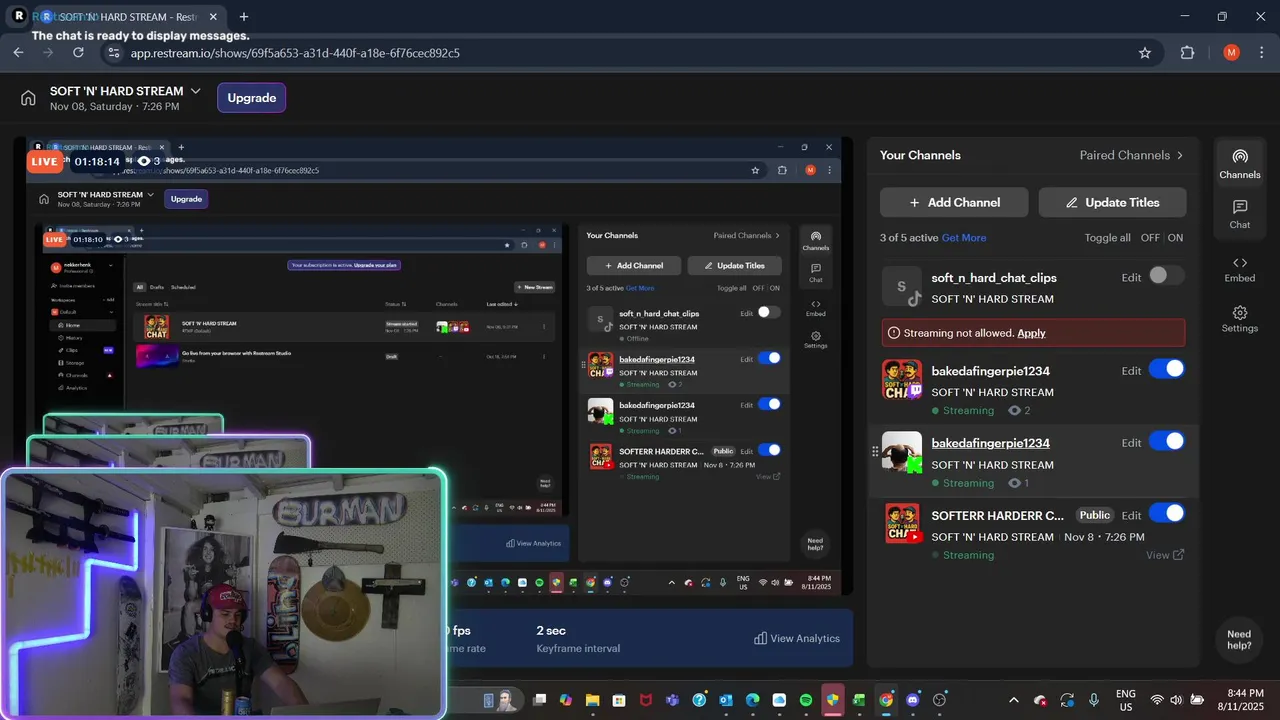Image resolution: width=1280 pixels, height=720 pixels.
Task: Click the Kick channel avatar icon
Action: pyautogui.click(x=902, y=451)
